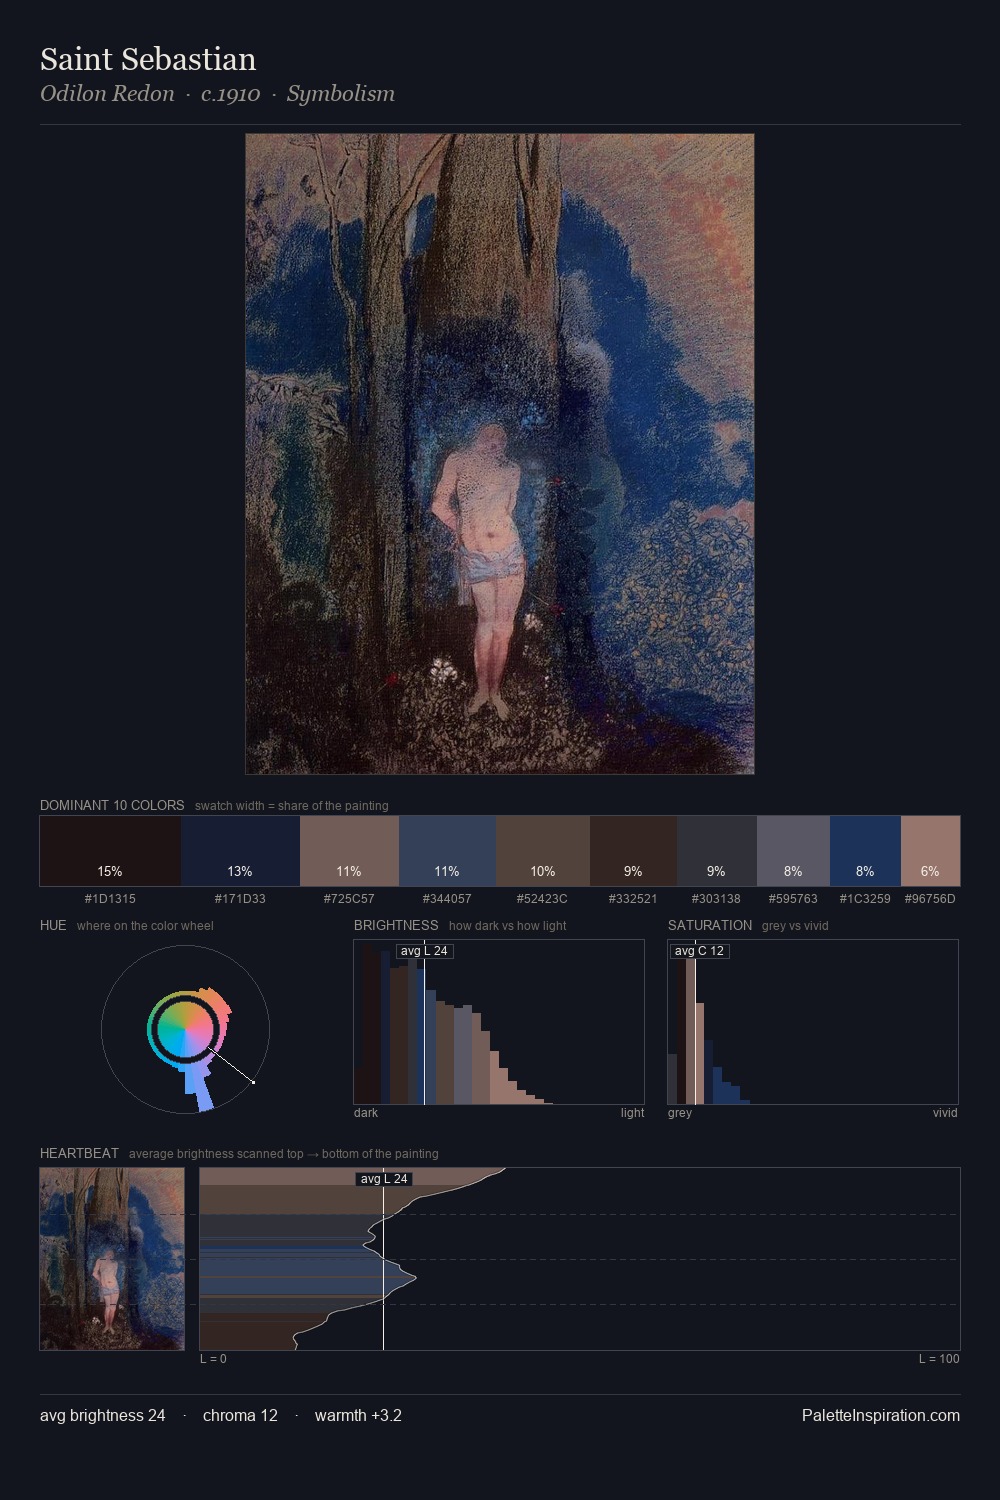
Task: Select the #725C57 color swatch
Action: coord(349,851)
